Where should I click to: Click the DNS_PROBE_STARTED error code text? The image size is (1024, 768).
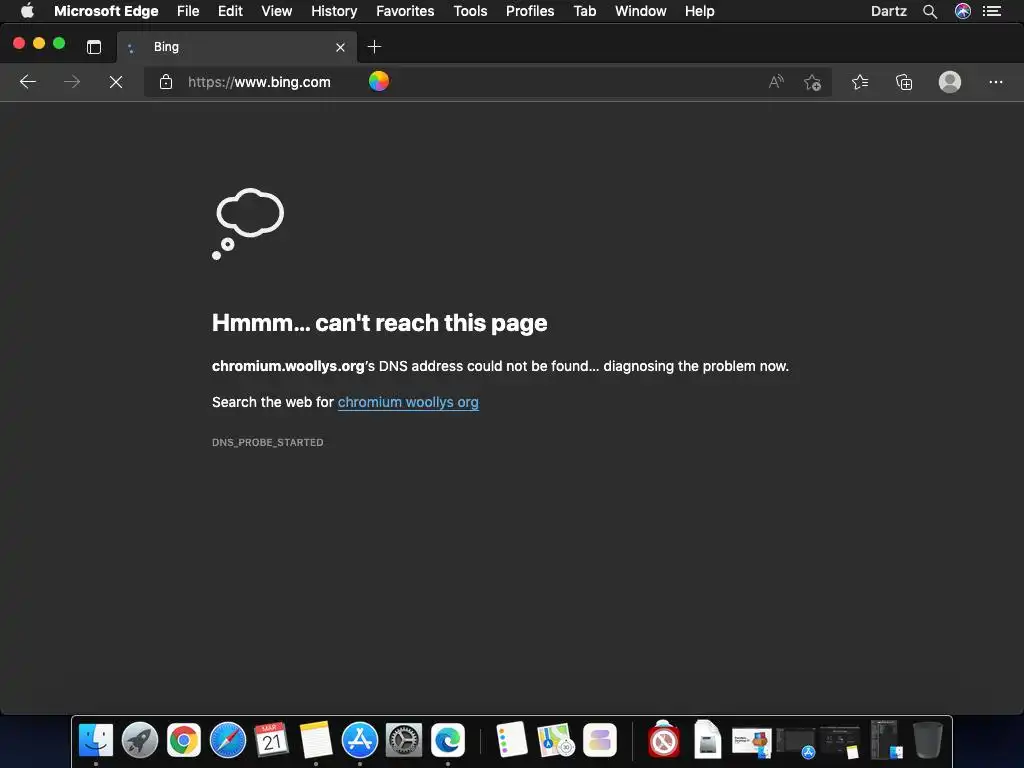point(268,442)
